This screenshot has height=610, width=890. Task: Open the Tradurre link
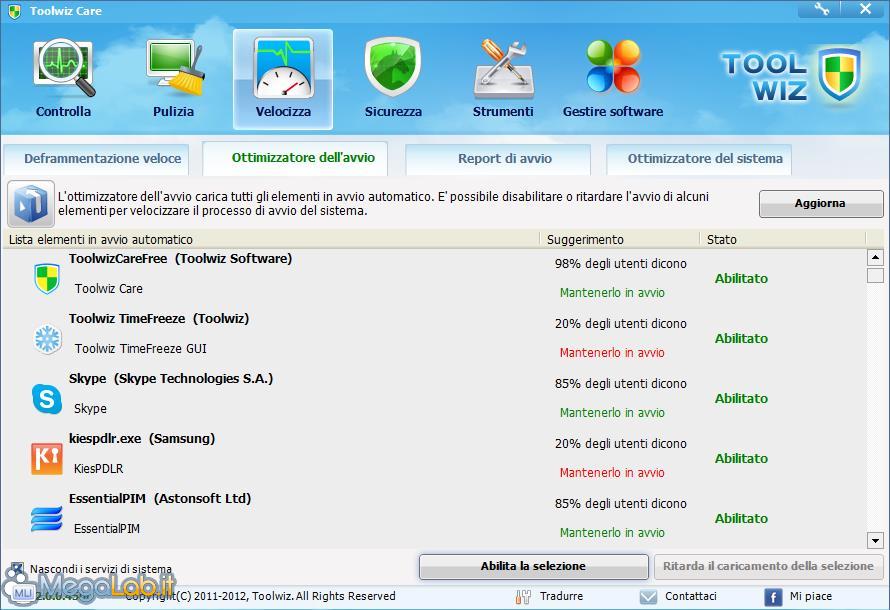pyautogui.click(x=561, y=596)
